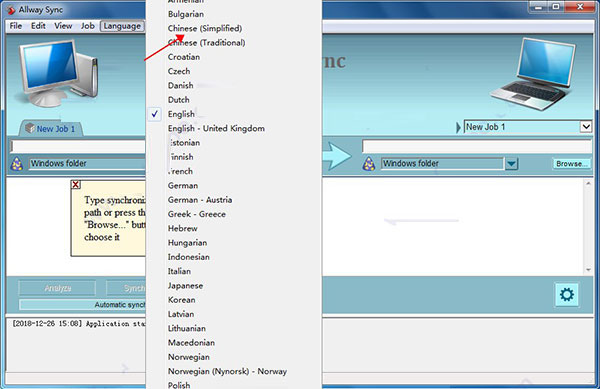
Task: Switch to the New Job 1 tab
Action: pos(52,129)
